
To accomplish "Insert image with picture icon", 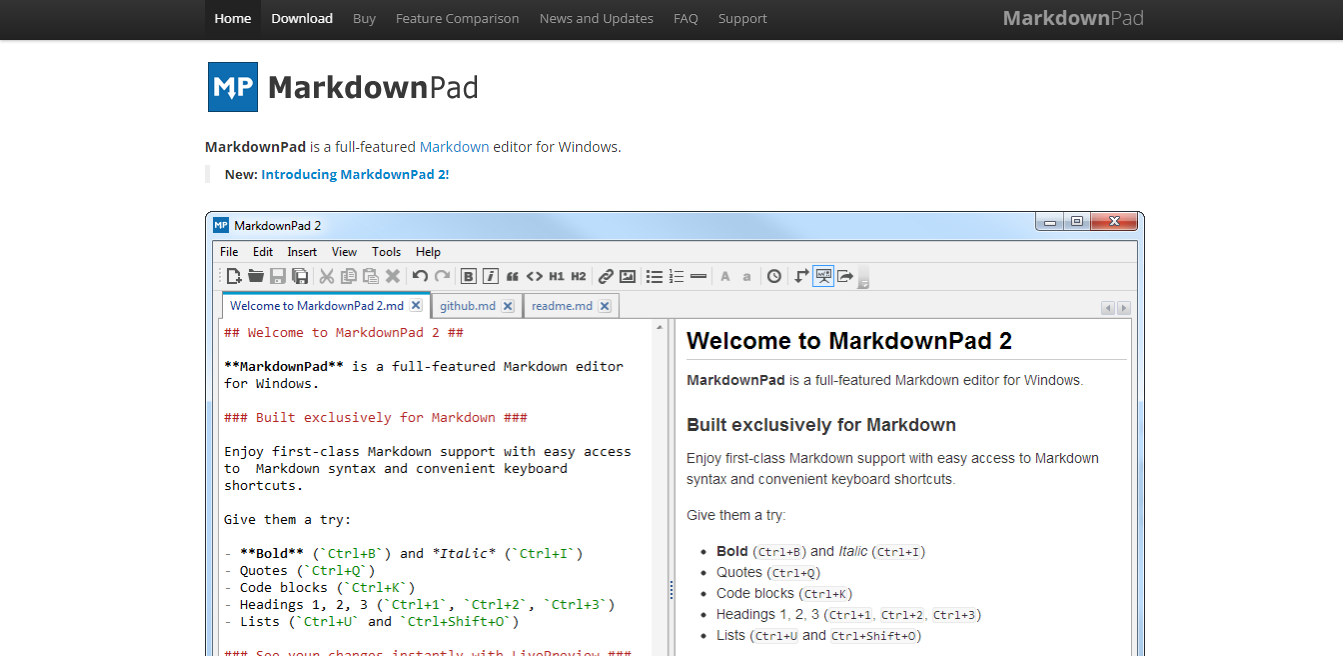I will click(628, 276).
